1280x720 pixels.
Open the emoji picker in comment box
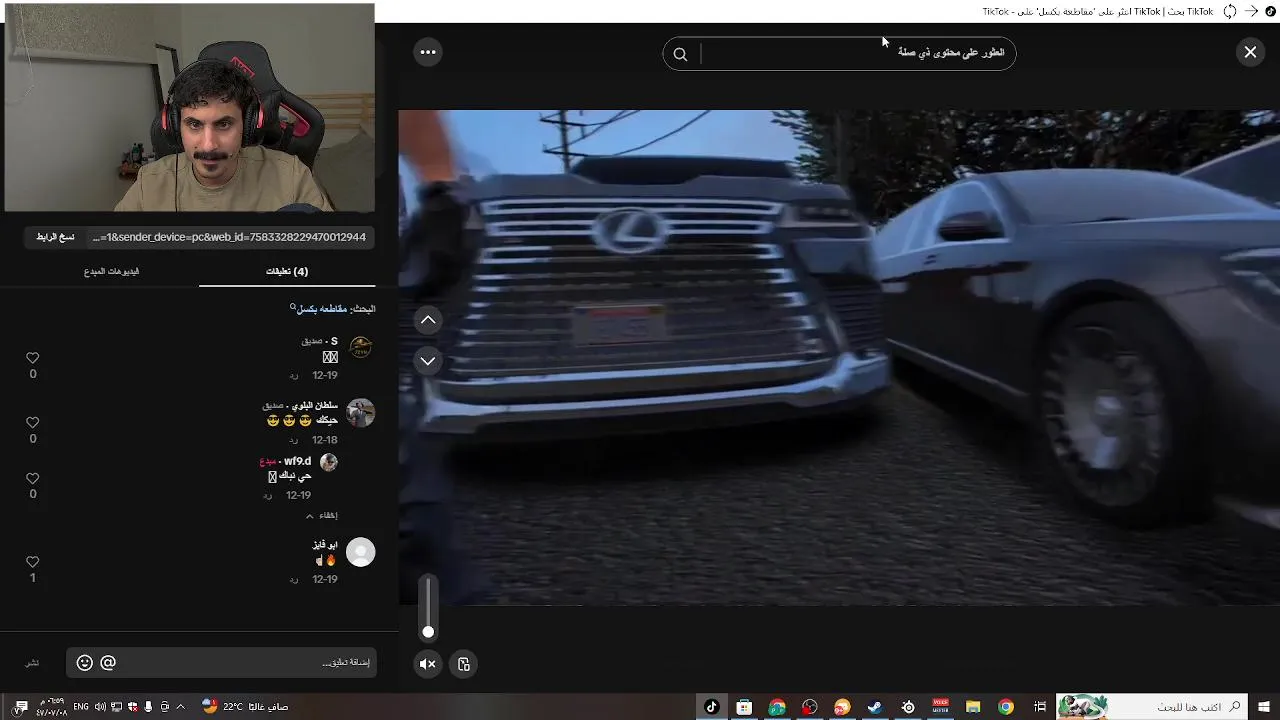(x=85, y=662)
